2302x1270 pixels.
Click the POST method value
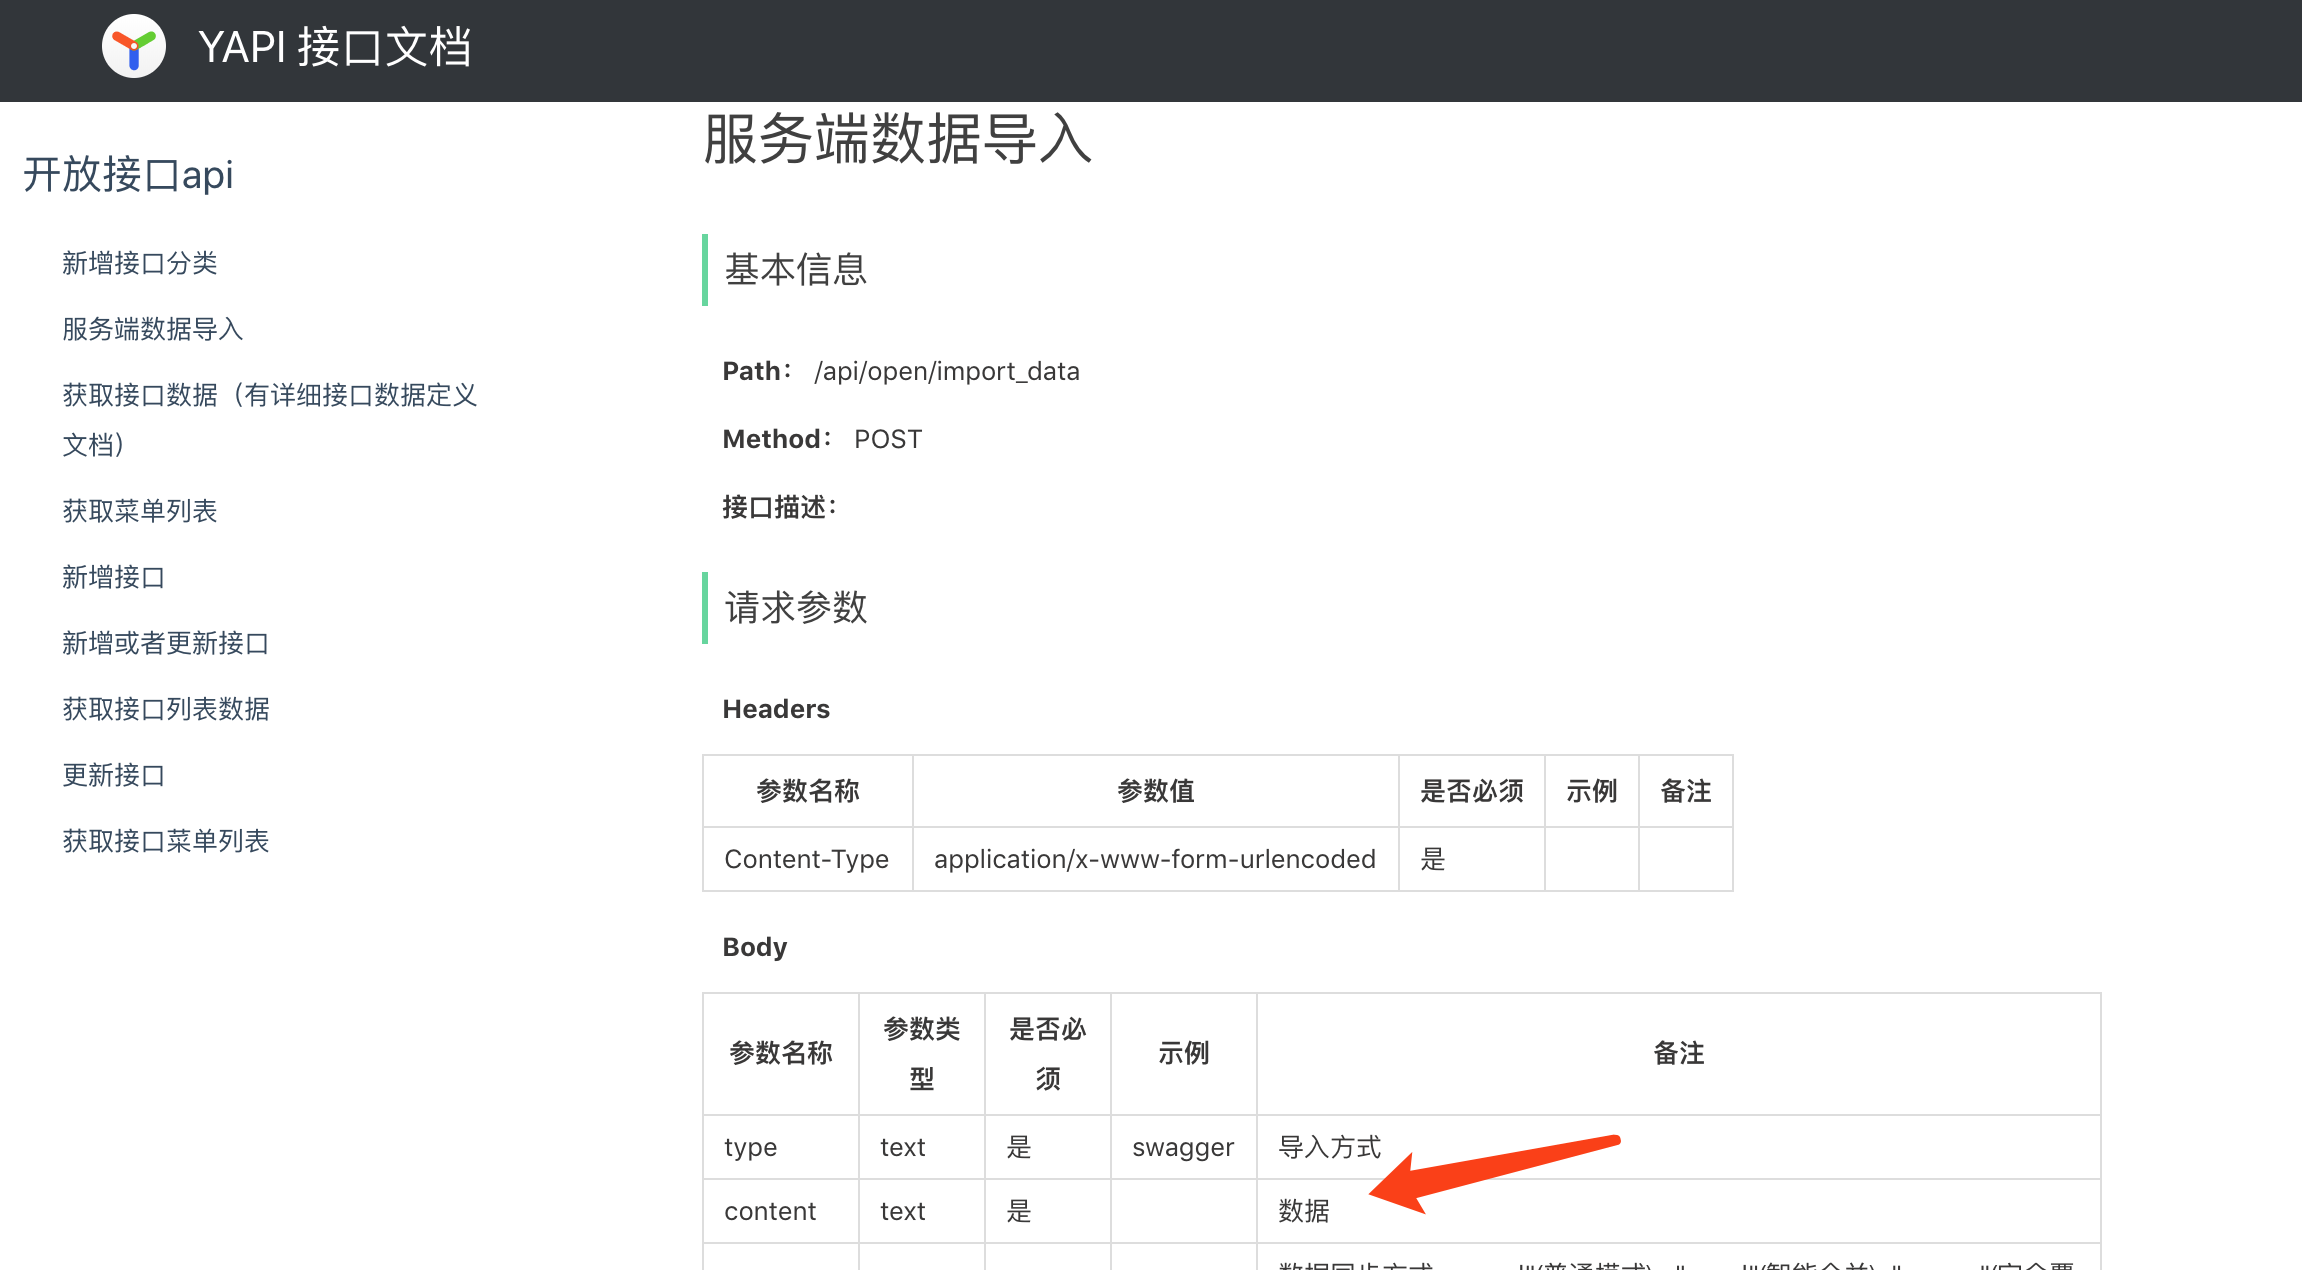click(x=888, y=439)
